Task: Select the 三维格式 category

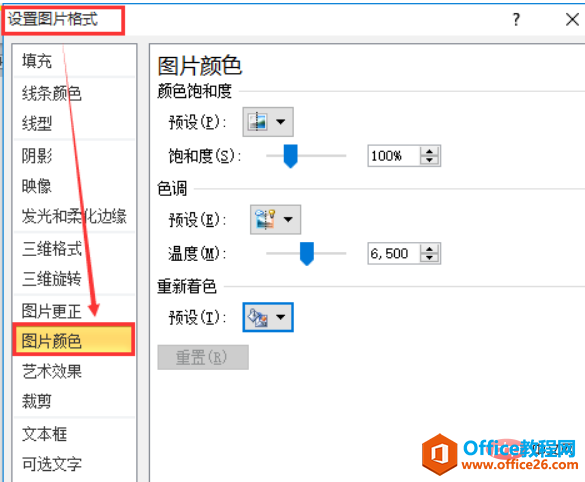Action: tap(74, 249)
